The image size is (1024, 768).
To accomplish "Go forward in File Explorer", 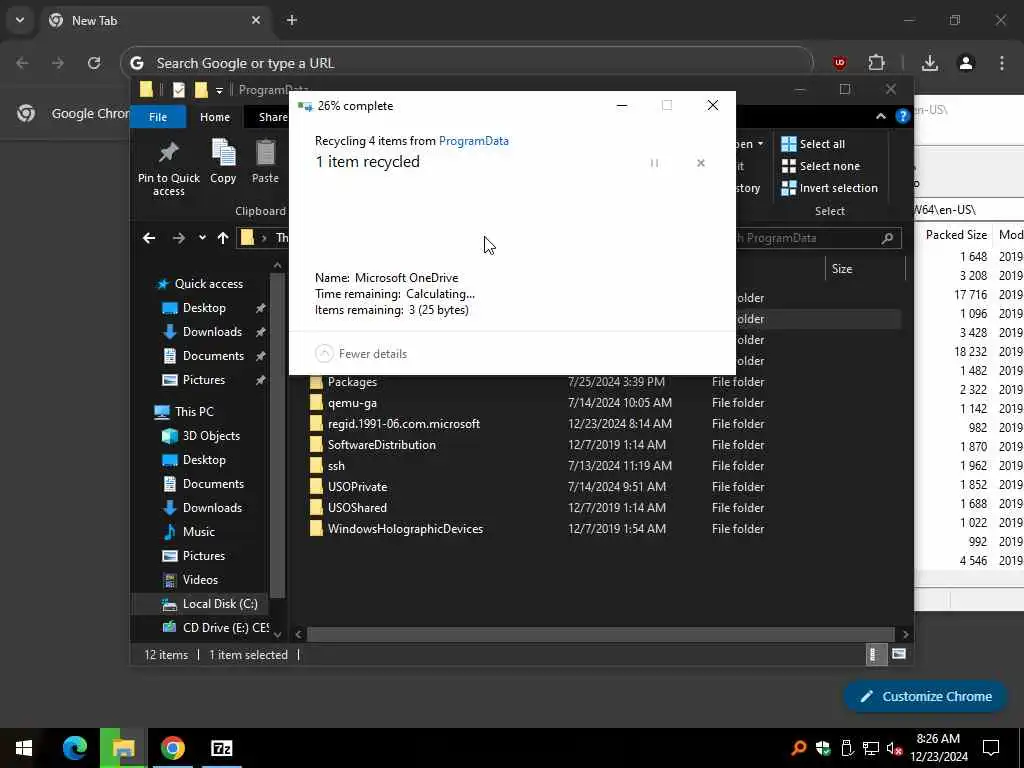I will pyautogui.click(x=178, y=238).
